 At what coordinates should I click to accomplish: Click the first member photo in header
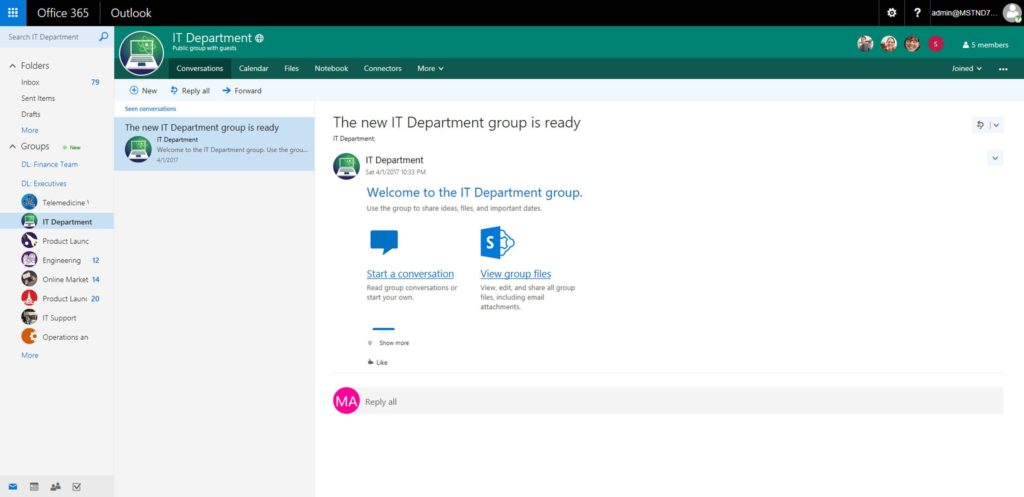865,44
